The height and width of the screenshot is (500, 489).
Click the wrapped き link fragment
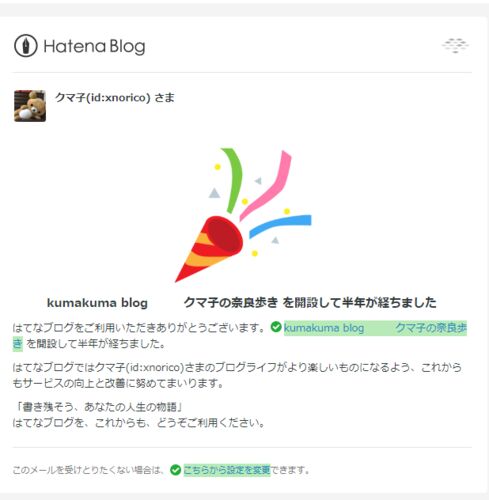18,344
